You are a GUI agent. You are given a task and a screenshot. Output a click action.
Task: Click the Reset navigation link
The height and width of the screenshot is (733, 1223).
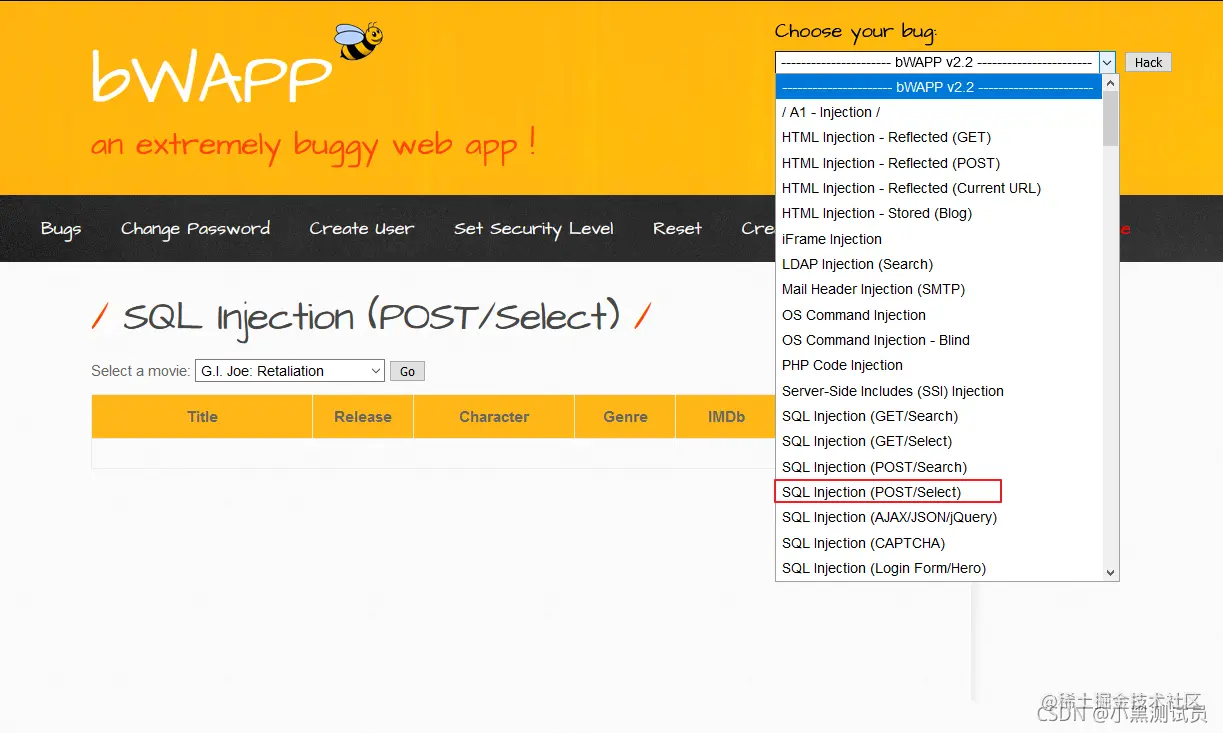677,229
